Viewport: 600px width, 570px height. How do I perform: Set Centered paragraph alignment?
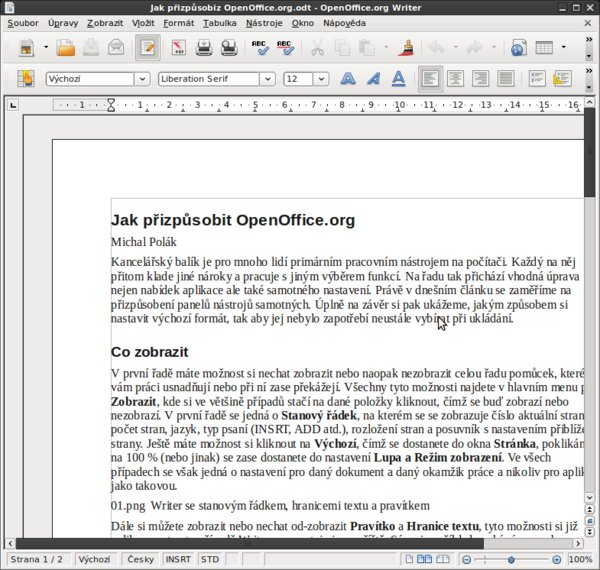(x=455, y=78)
